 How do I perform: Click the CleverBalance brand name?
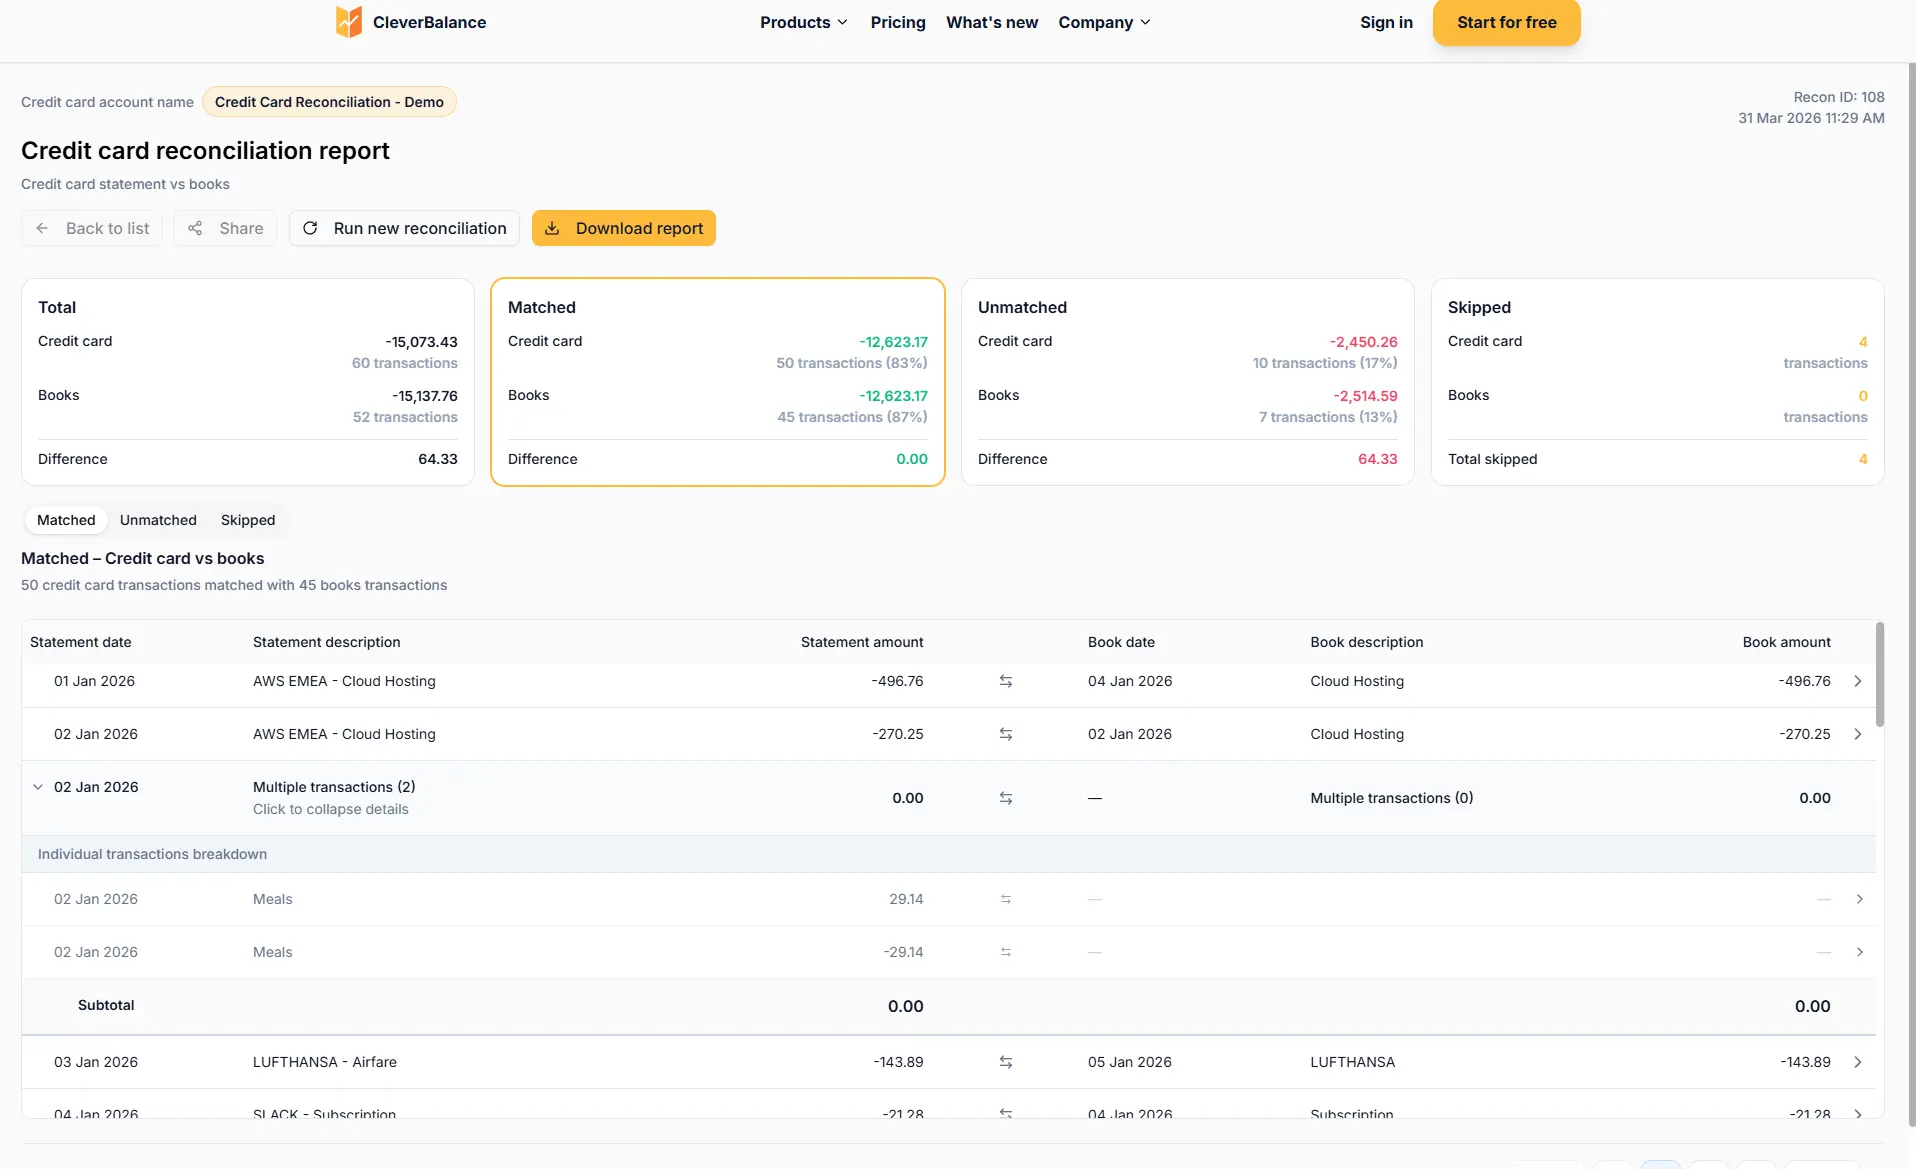point(430,22)
